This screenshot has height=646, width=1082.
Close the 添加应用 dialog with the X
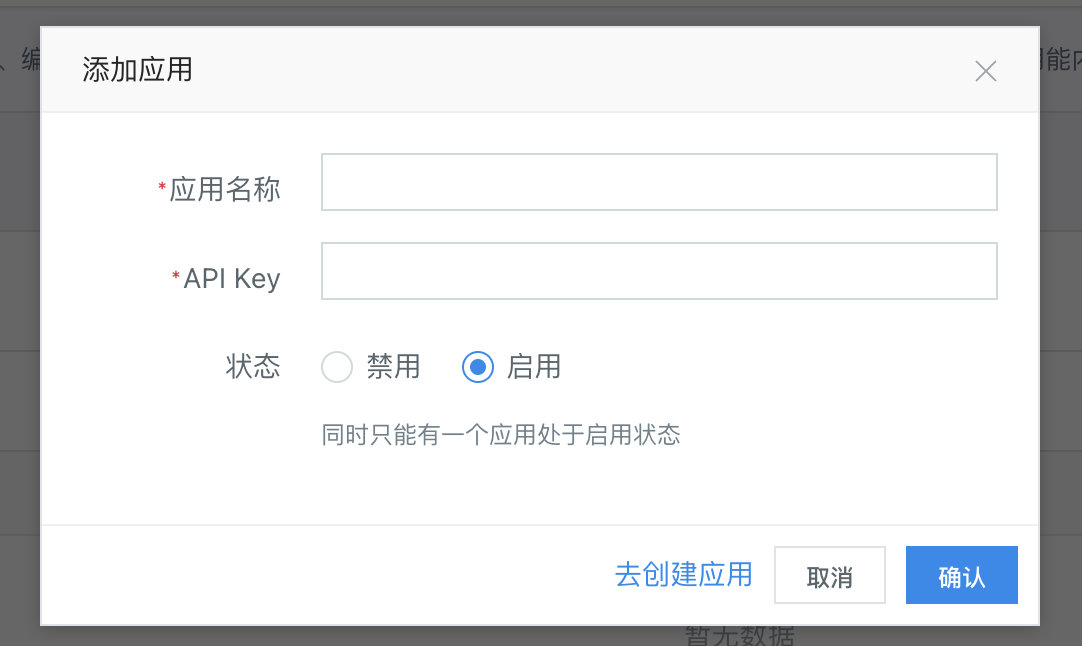[986, 71]
